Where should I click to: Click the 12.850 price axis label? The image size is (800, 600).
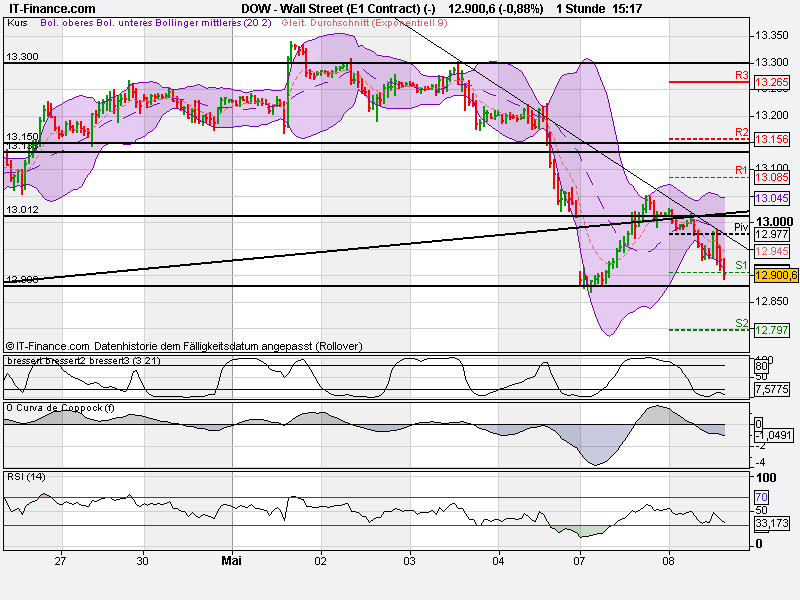pyautogui.click(x=771, y=302)
